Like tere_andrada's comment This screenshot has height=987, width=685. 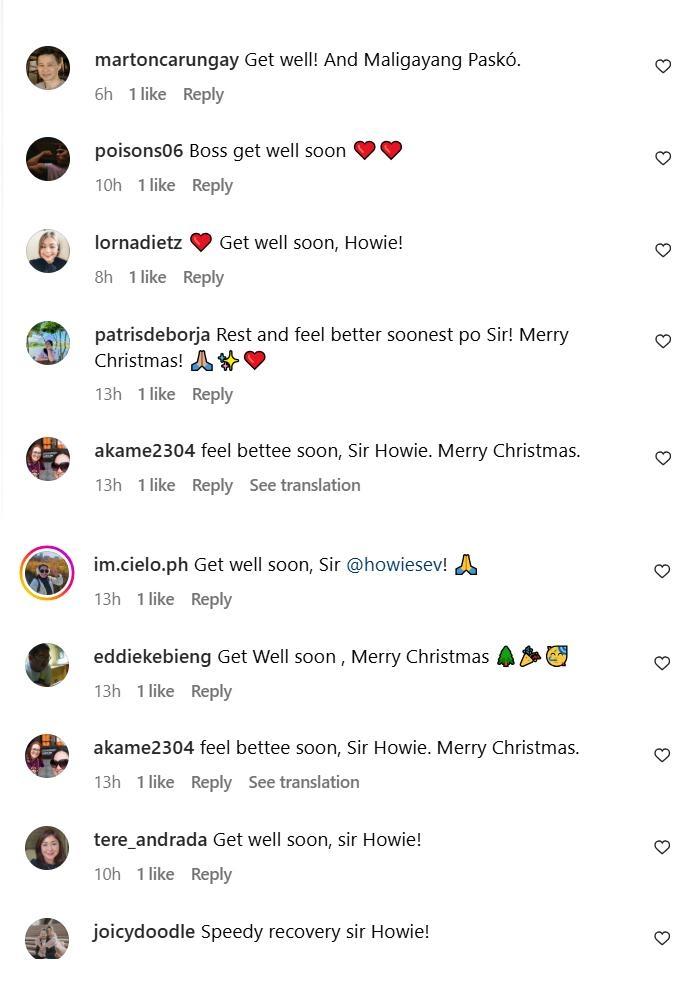pos(662,847)
